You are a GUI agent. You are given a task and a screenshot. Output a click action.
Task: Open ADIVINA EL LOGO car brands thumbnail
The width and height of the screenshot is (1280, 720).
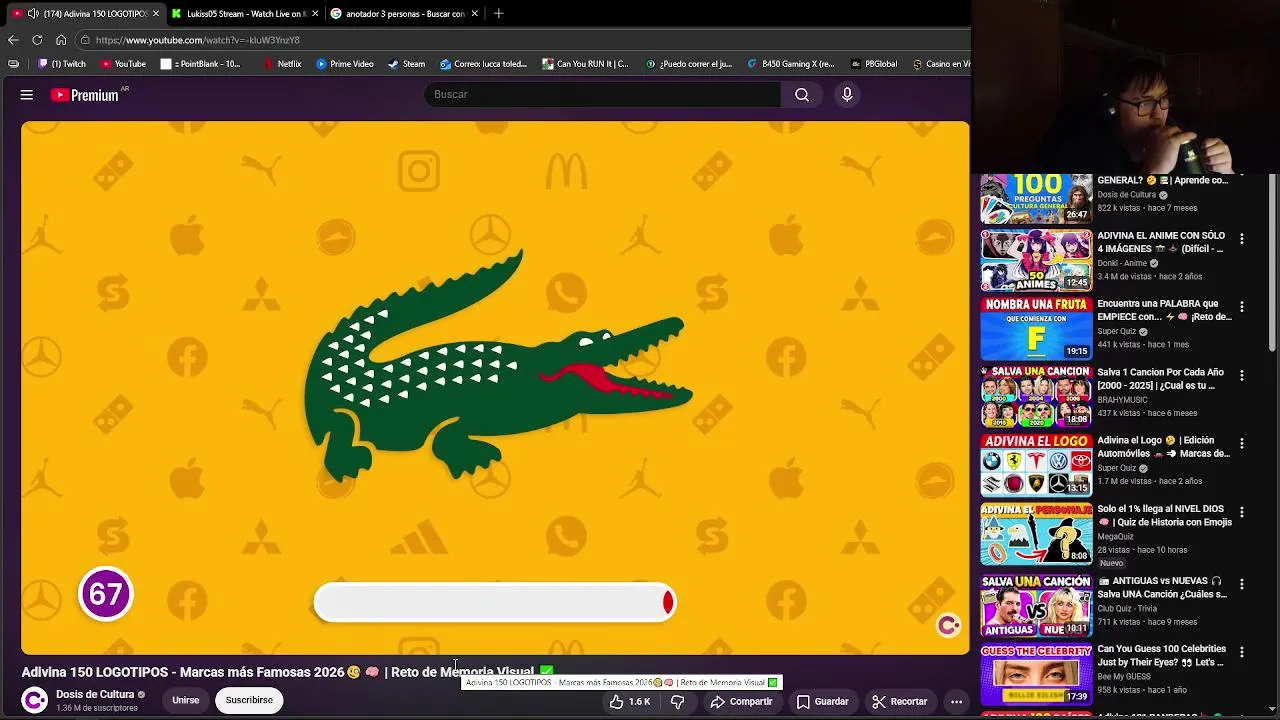pos(1036,464)
